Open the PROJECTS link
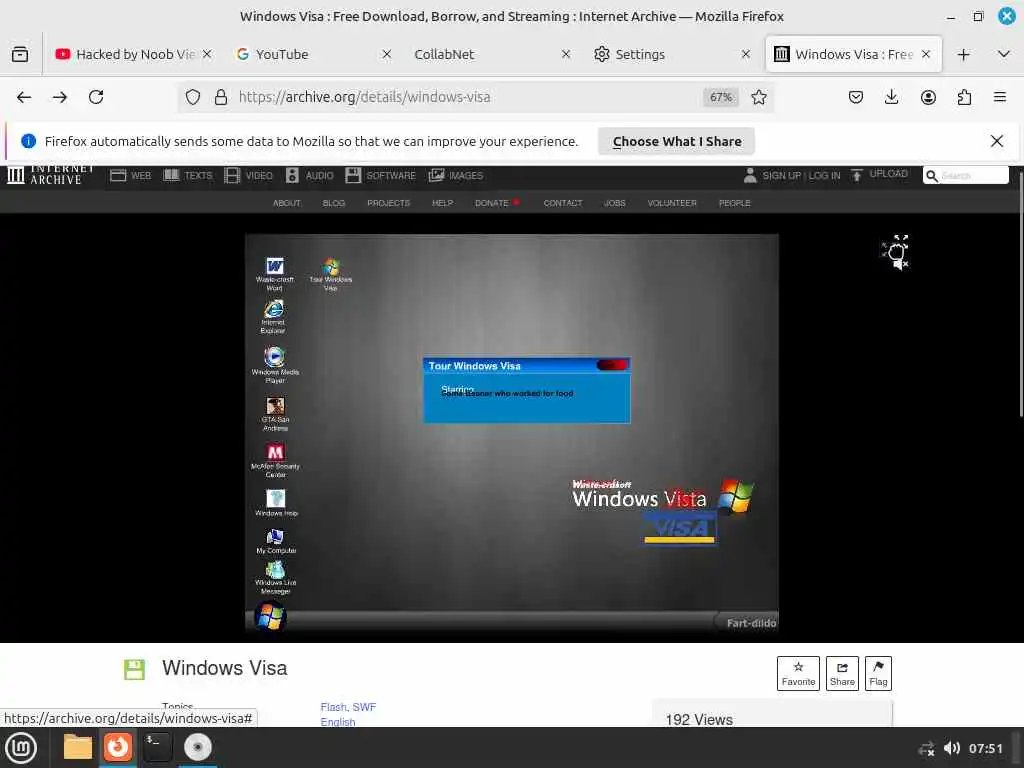1024x768 pixels. pyautogui.click(x=389, y=203)
